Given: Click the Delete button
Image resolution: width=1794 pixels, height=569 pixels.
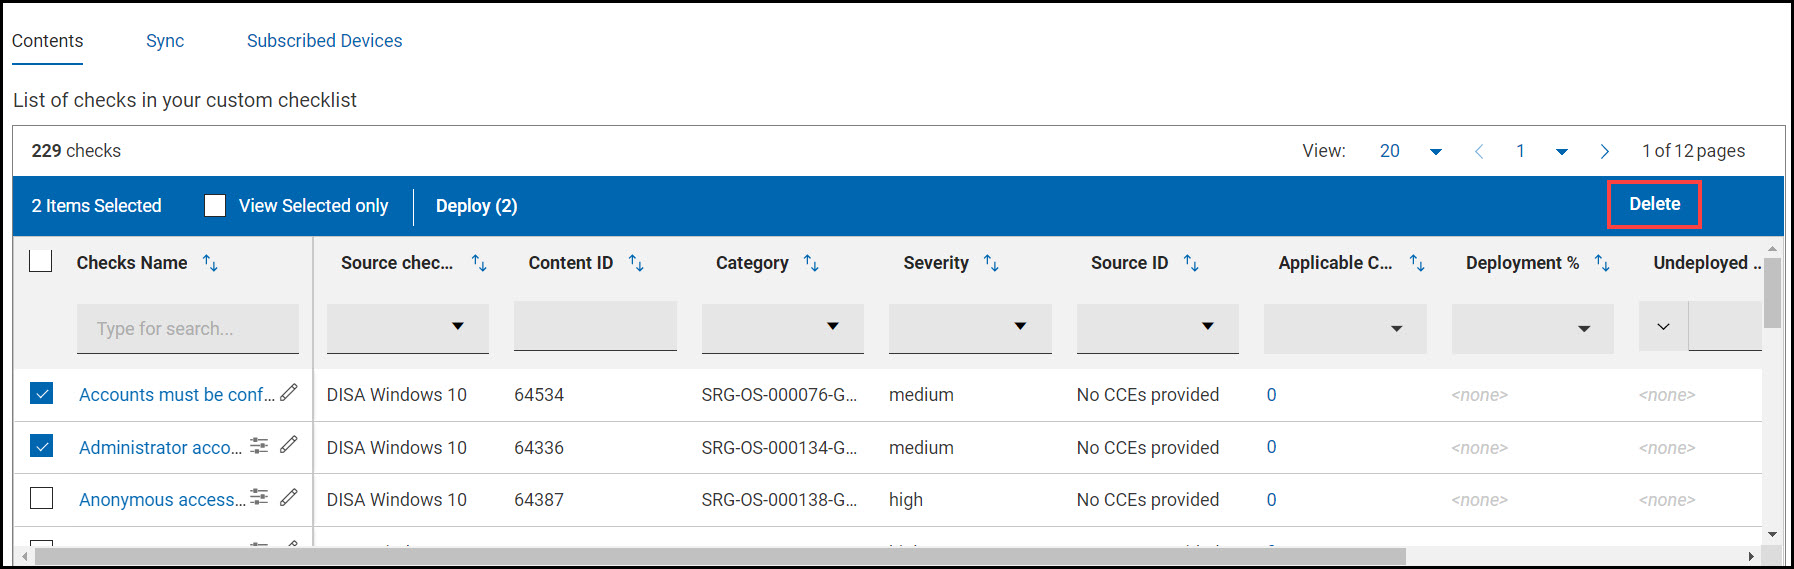Looking at the screenshot, I should [x=1654, y=204].
